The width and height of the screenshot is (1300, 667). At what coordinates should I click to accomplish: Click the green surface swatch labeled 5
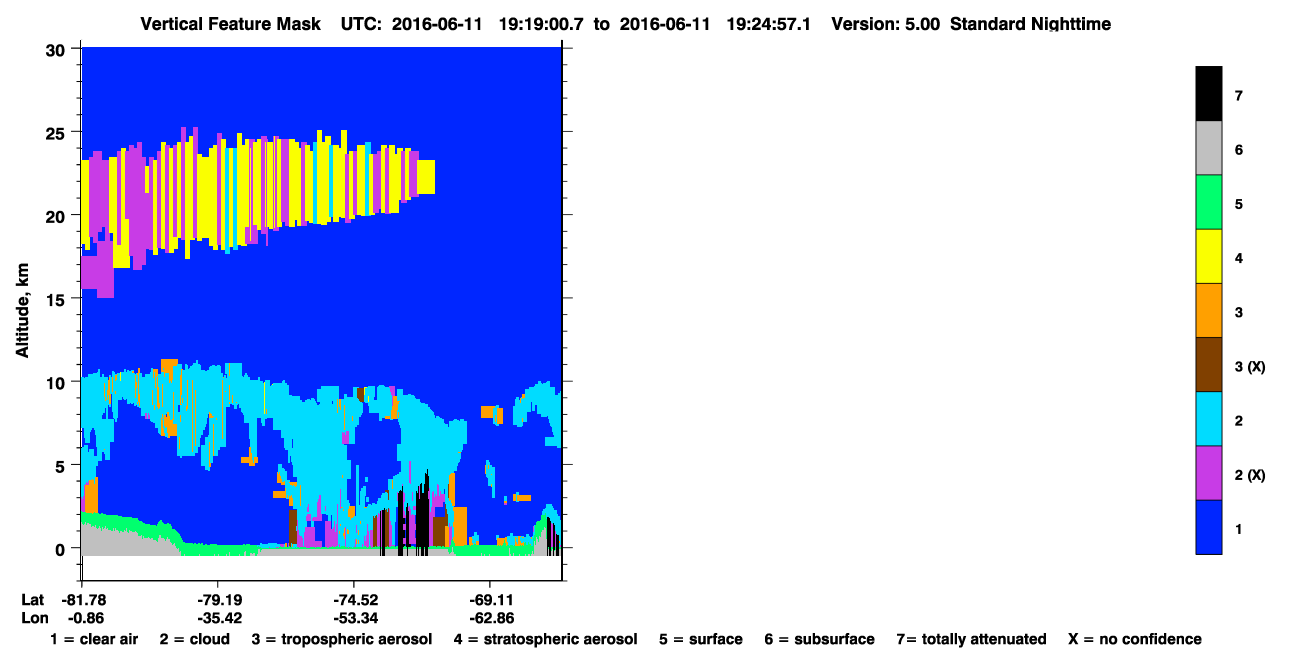[x=1208, y=202]
